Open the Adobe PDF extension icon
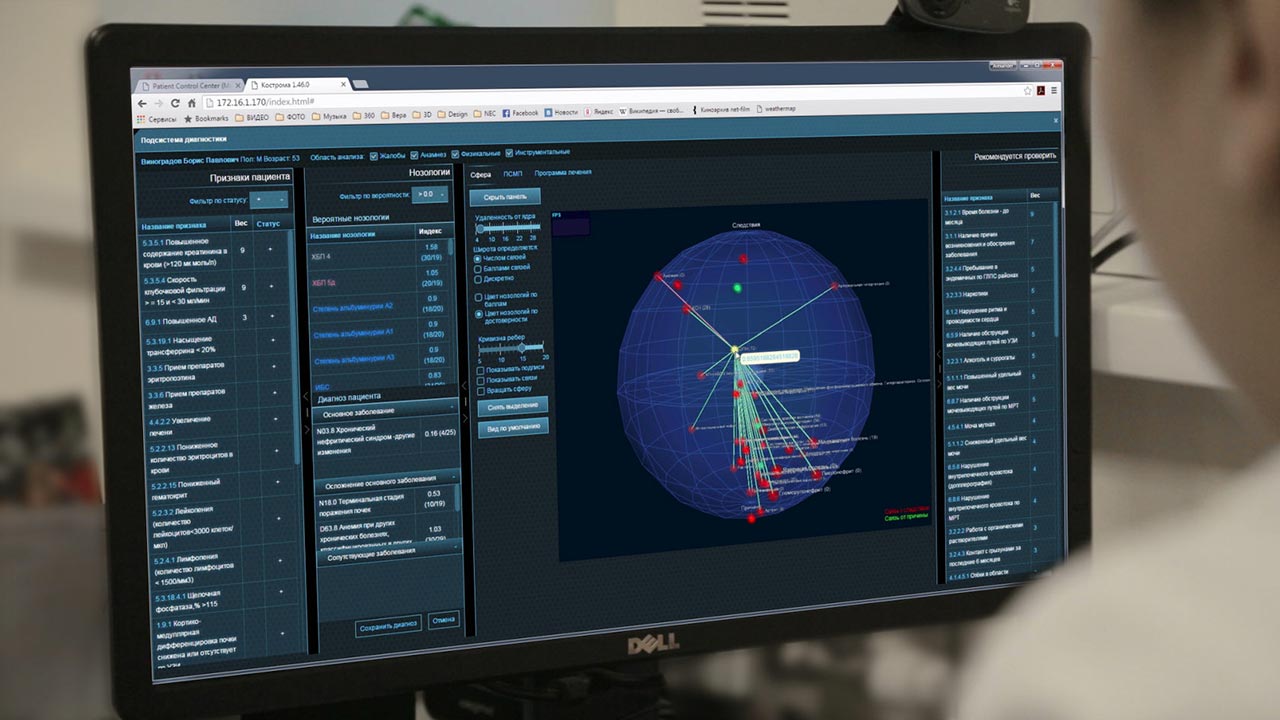This screenshot has height=720, width=1280. click(x=1041, y=91)
